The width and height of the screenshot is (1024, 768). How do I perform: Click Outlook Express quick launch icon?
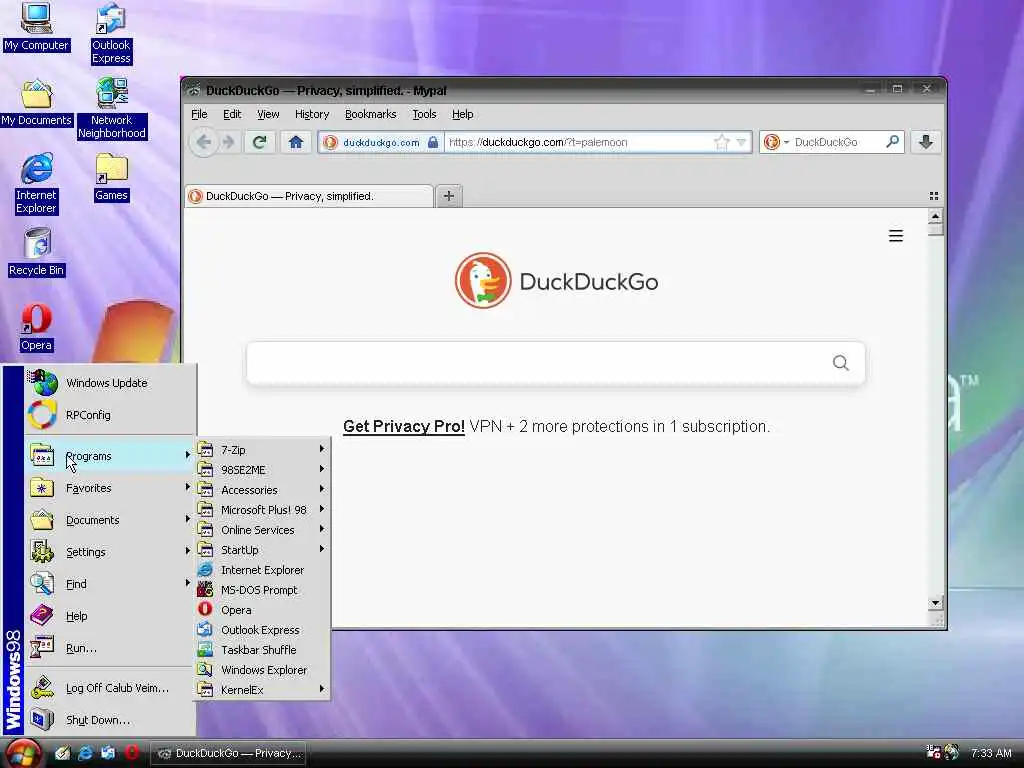pos(108,753)
